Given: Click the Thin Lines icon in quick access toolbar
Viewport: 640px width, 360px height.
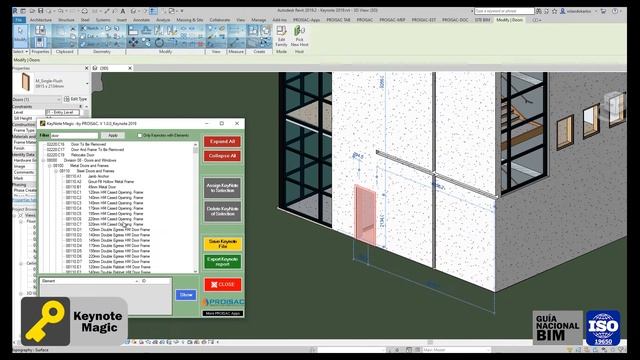Looking at the screenshot, I should coord(153,11).
